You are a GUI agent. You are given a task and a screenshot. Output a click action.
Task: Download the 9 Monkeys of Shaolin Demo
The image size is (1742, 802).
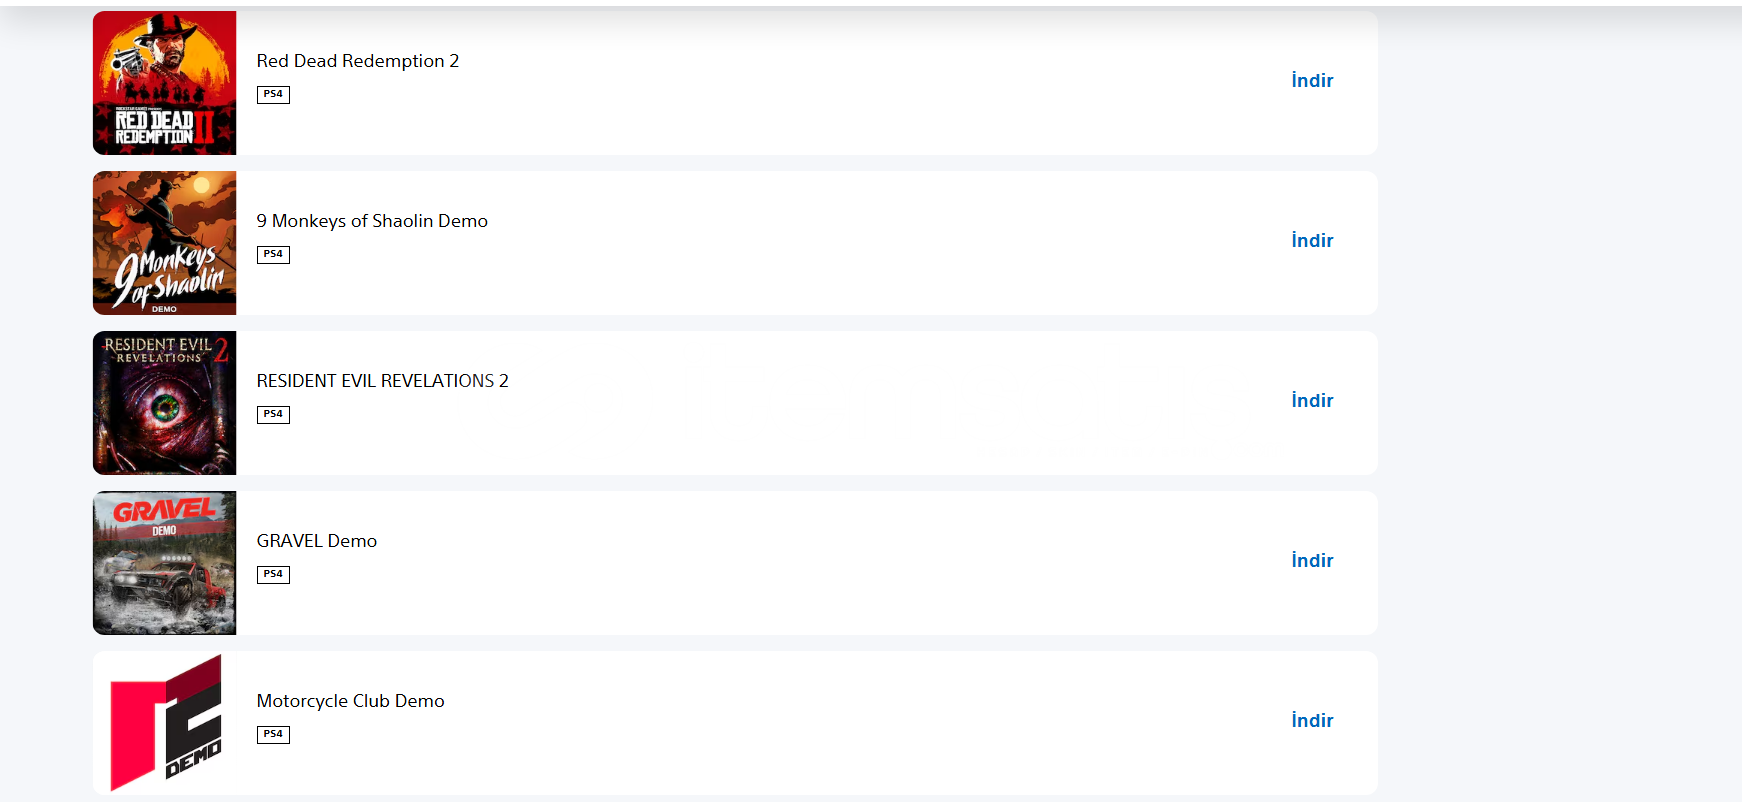click(x=1312, y=241)
